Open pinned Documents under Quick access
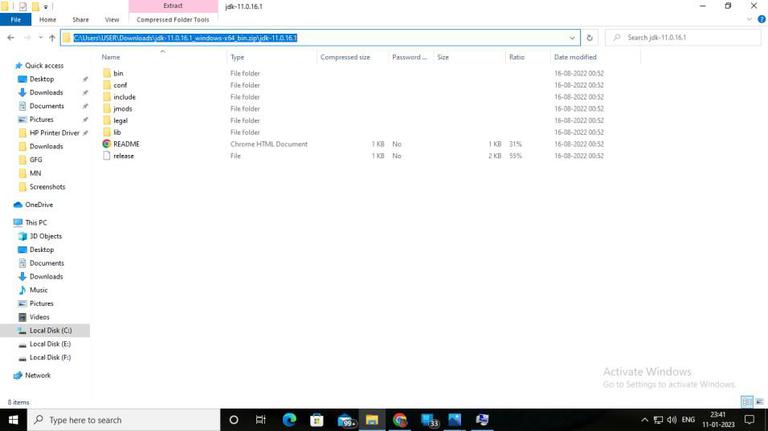Image resolution: width=768 pixels, height=431 pixels. coord(47,106)
